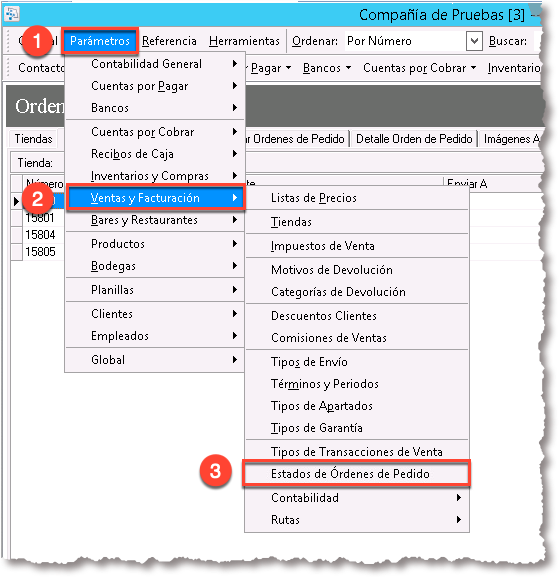This screenshot has width=559, height=577.
Task: Switch to the Tiendas tab
Action: pos(33,139)
